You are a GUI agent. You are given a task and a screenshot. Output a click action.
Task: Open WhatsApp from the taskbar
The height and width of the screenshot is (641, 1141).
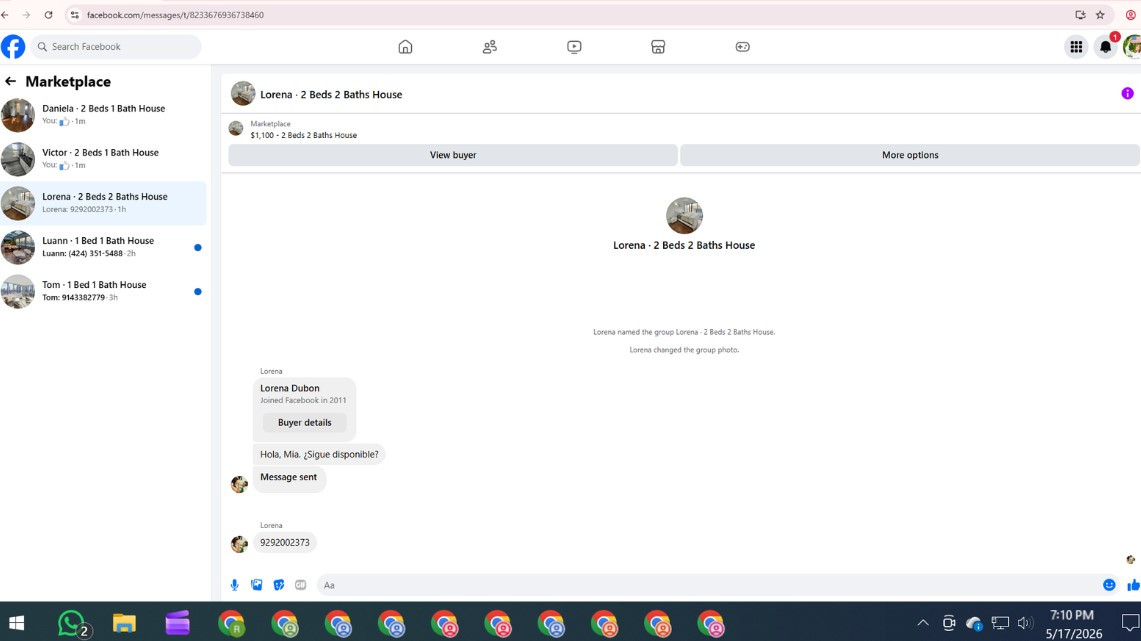[x=72, y=624]
